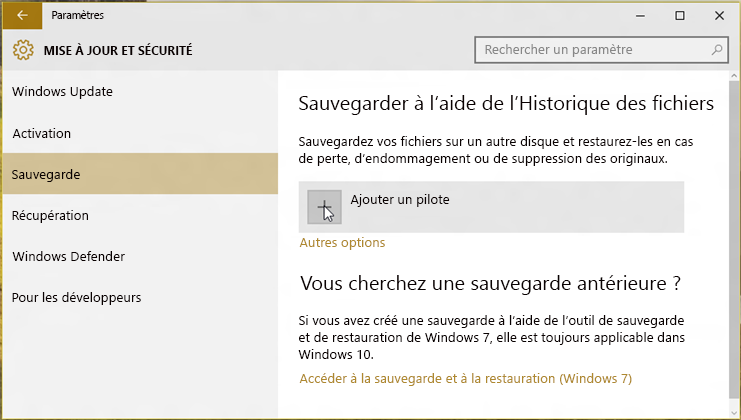The height and width of the screenshot is (420, 741).
Task: Click the "MISE À JOUR ET SÉCURITÉ" header
Action: point(117,50)
